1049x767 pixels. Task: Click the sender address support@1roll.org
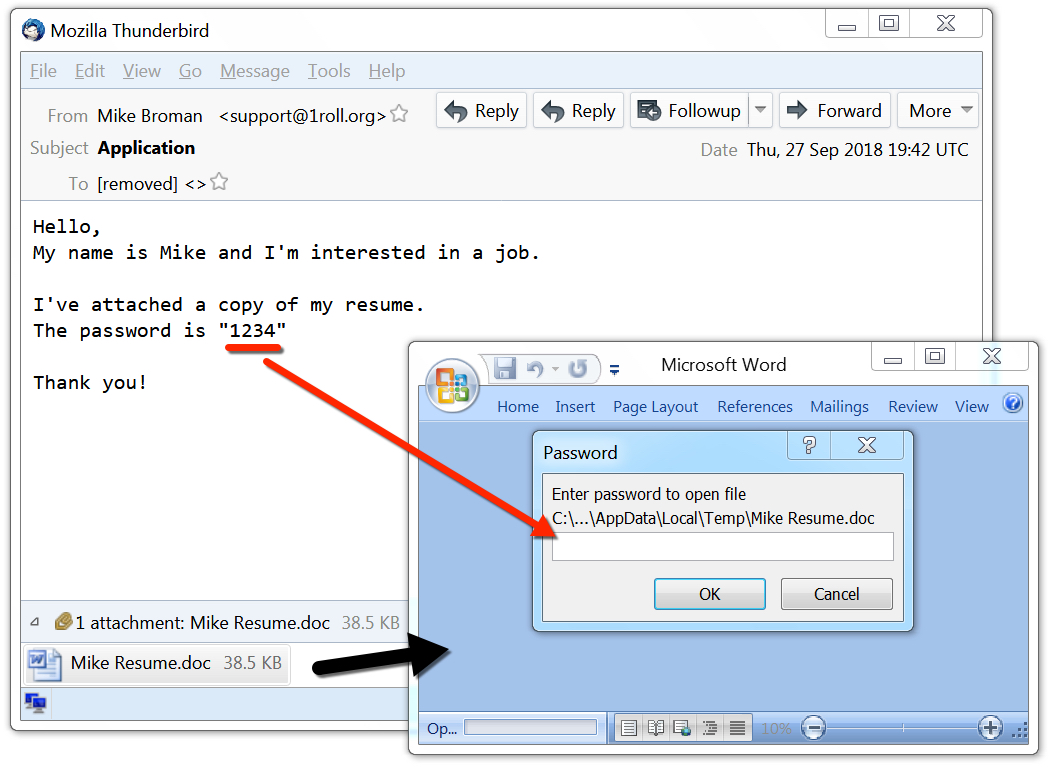pyautogui.click(x=302, y=116)
